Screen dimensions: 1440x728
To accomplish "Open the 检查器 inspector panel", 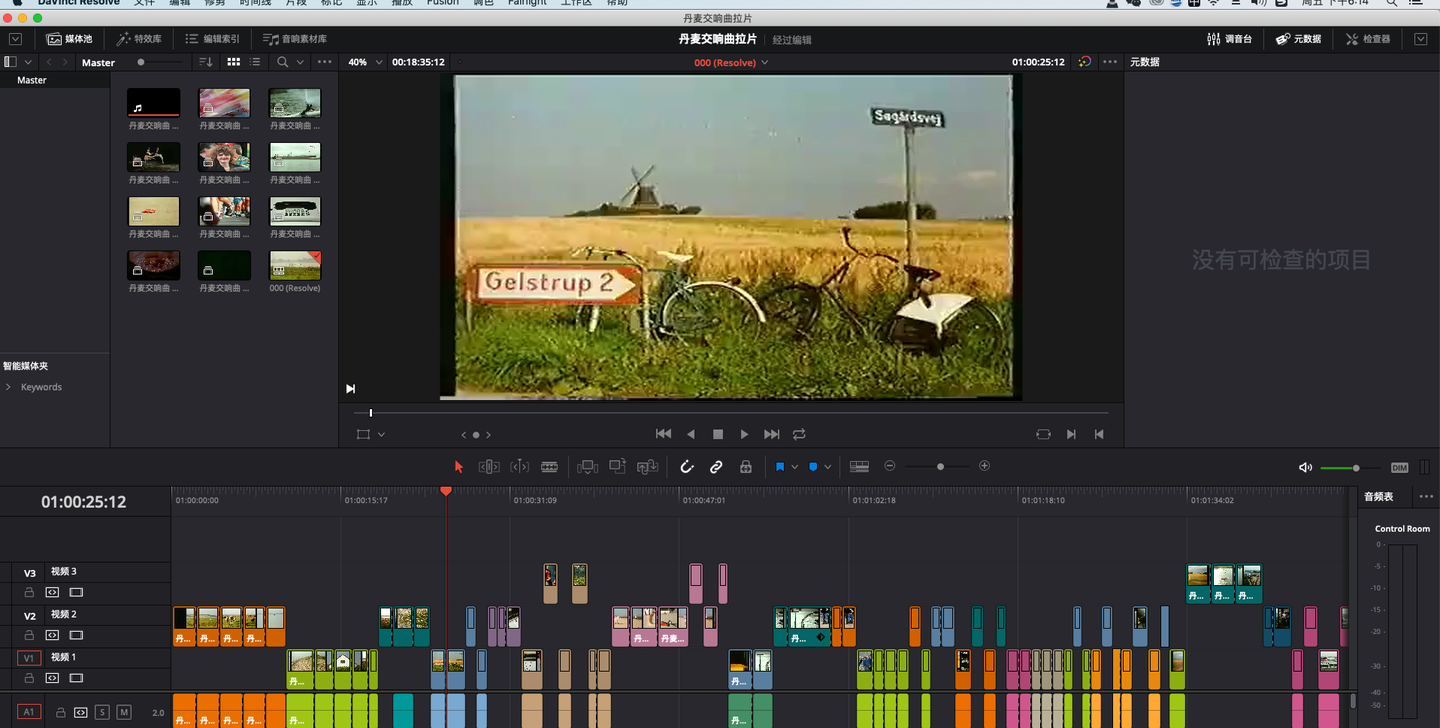I will 1368,39.
